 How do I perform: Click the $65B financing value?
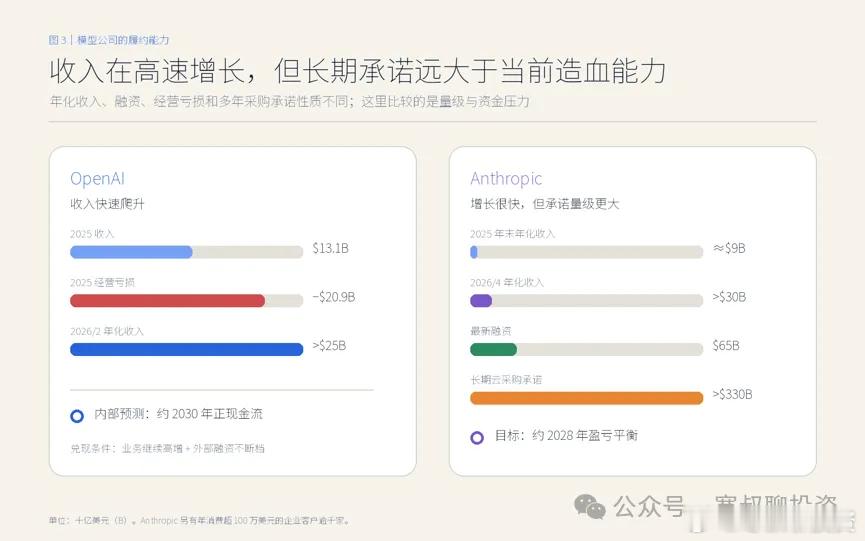[x=726, y=345]
